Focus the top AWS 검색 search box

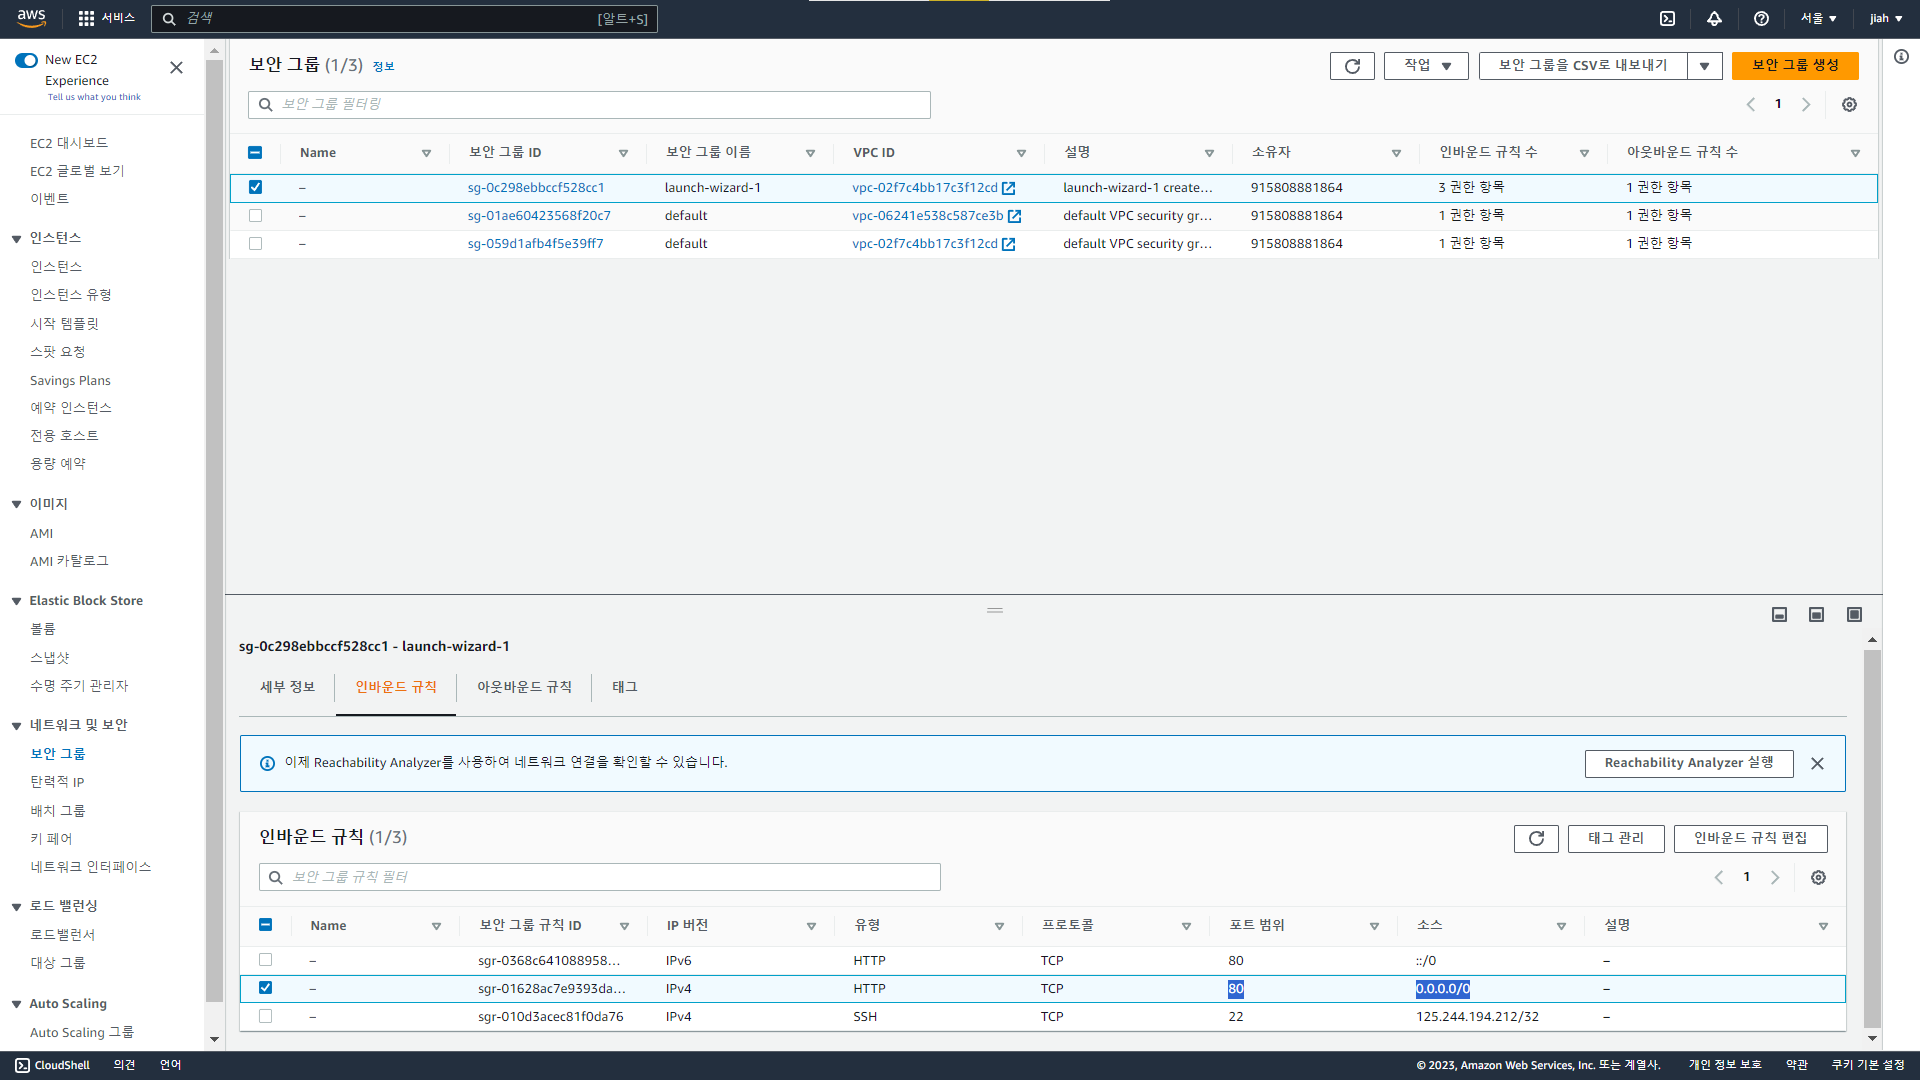404,19
